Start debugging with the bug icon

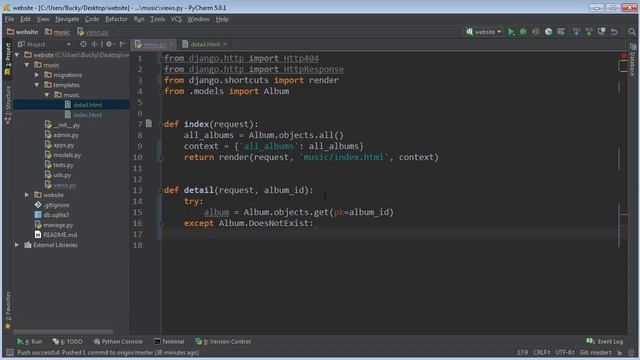(523, 32)
